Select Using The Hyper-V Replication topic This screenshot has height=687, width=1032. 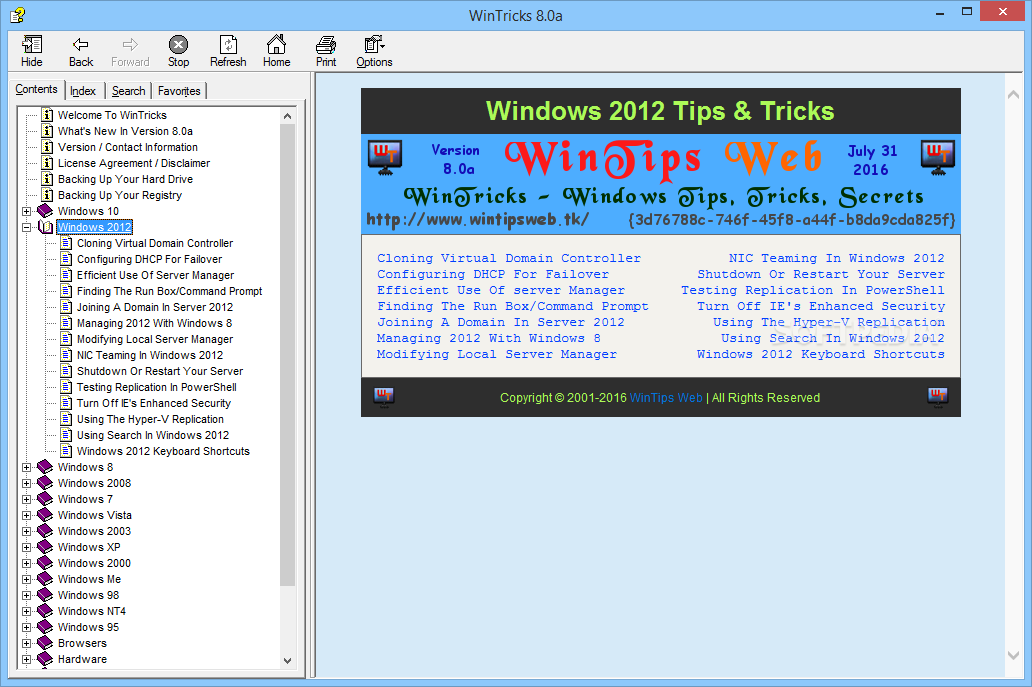150,419
